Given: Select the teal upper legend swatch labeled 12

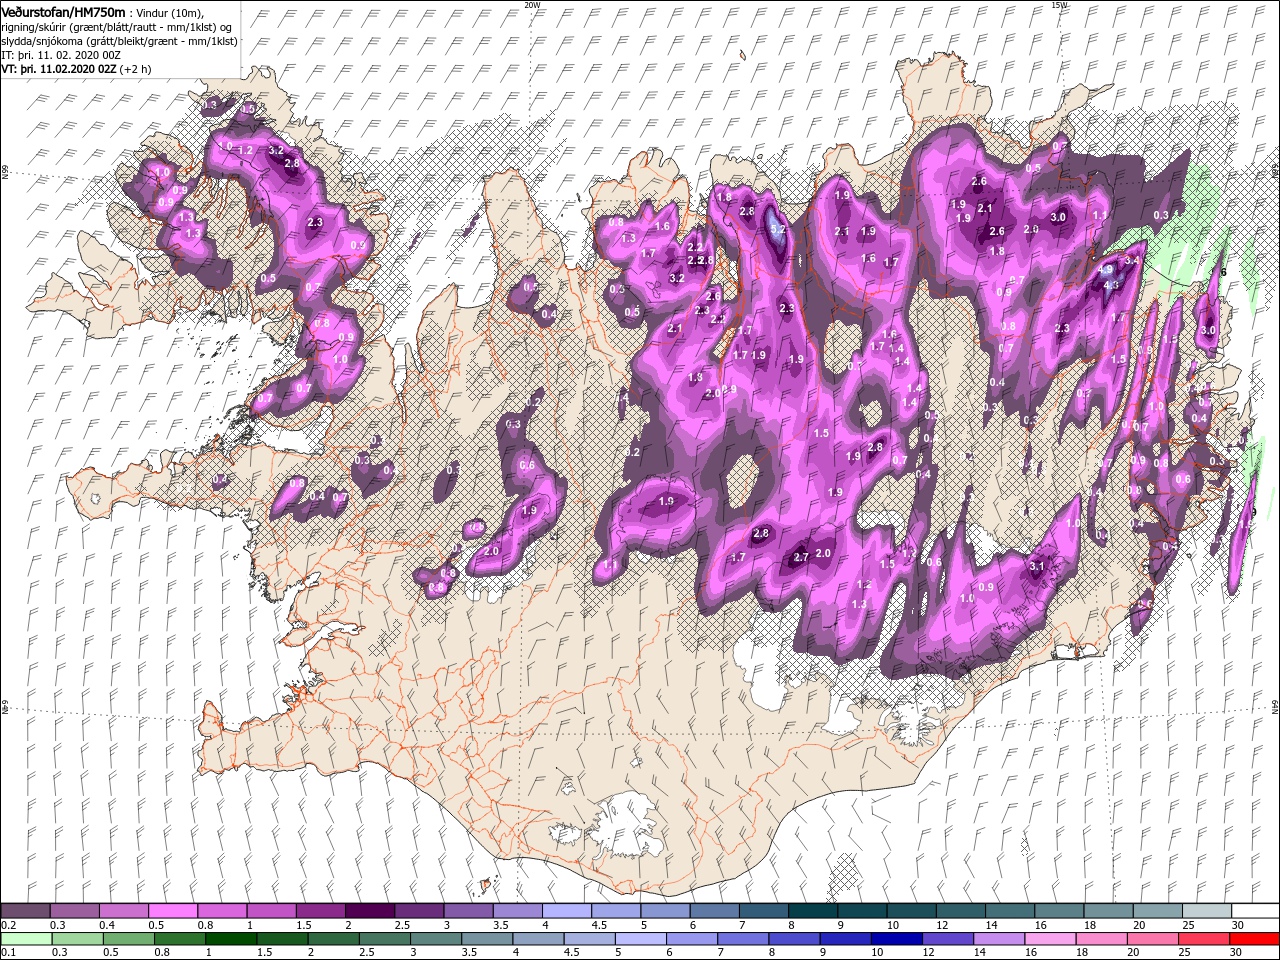Looking at the screenshot, I should pyautogui.click(x=960, y=911).
